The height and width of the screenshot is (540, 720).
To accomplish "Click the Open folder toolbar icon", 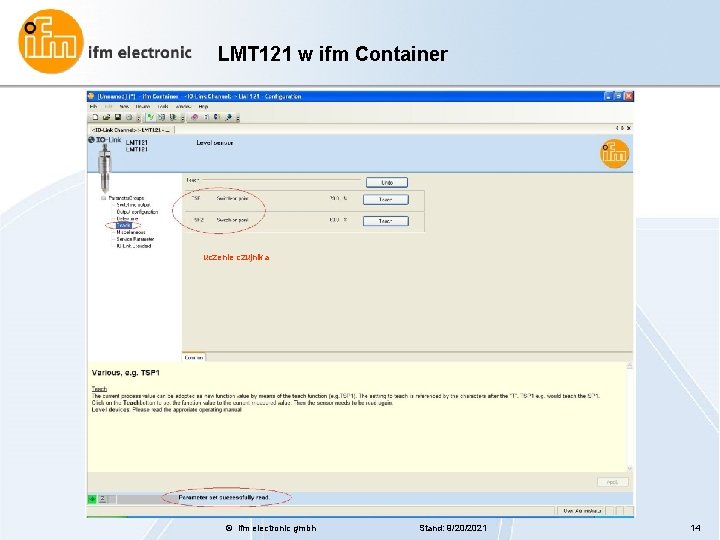I will [x=107, y=118].
